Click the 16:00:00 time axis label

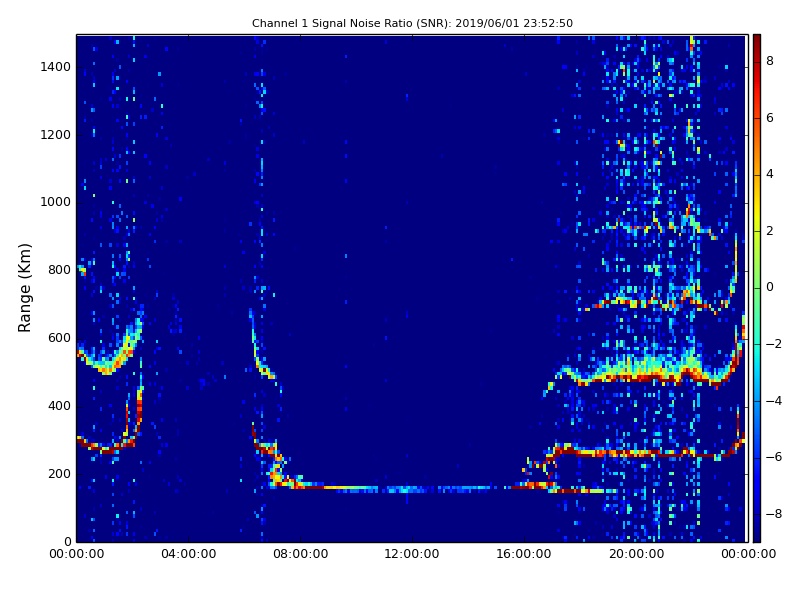[524, 554]
